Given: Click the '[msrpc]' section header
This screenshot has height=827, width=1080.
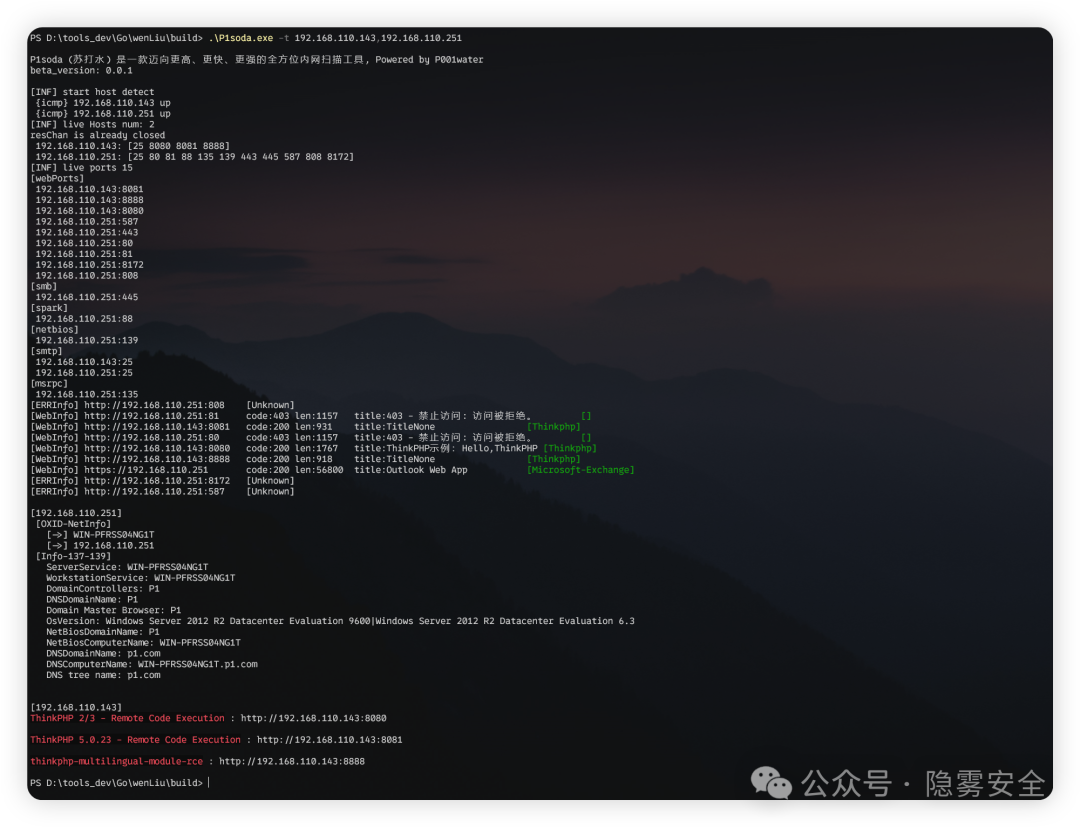Looking at the screenshot, I should pyautogui.click(x=49, y=384).
